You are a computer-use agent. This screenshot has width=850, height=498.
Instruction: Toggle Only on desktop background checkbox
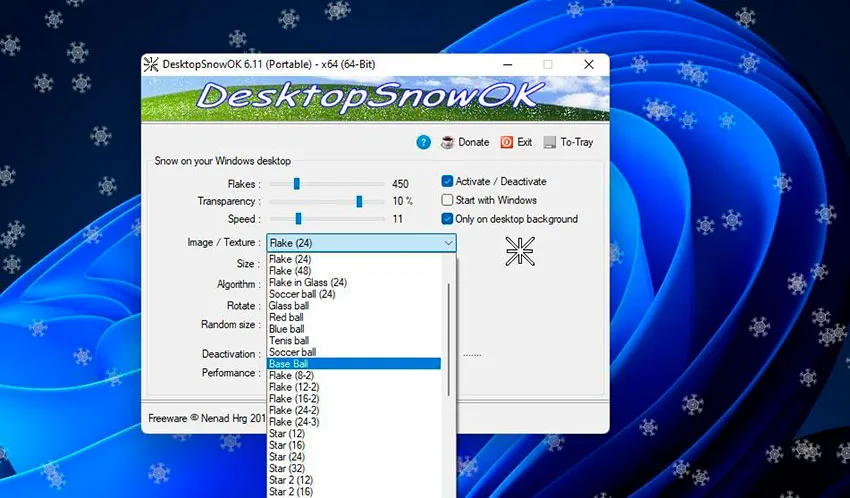pyautogui.click(x=447, y=219)
